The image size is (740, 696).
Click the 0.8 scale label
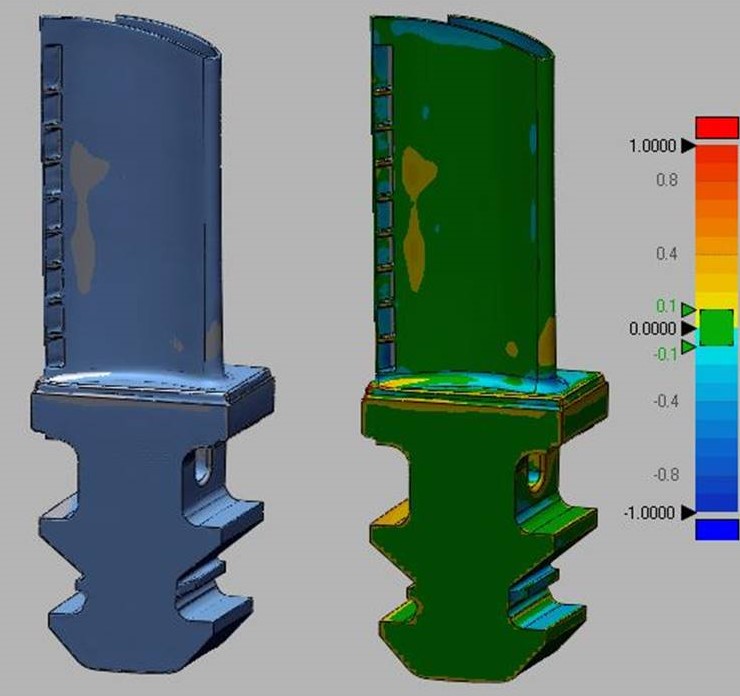pyautogui.click(x=667, y=180)
